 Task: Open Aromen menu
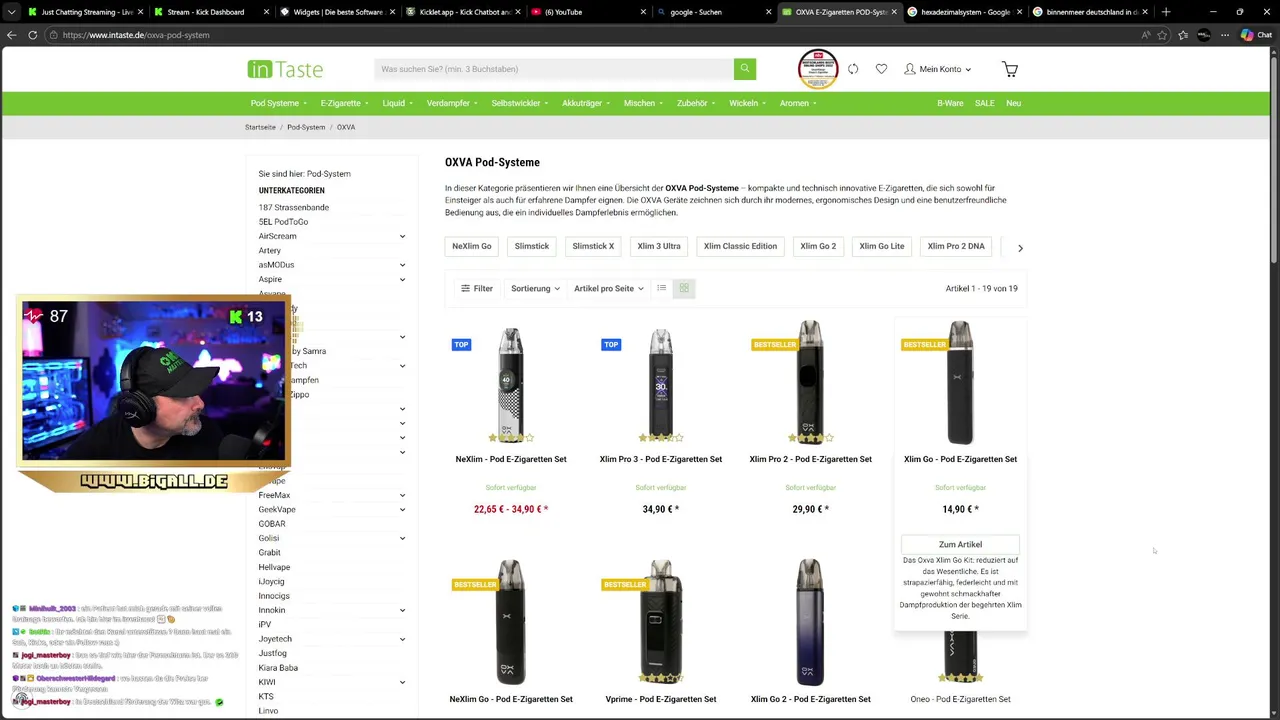(x=799, y=103)
